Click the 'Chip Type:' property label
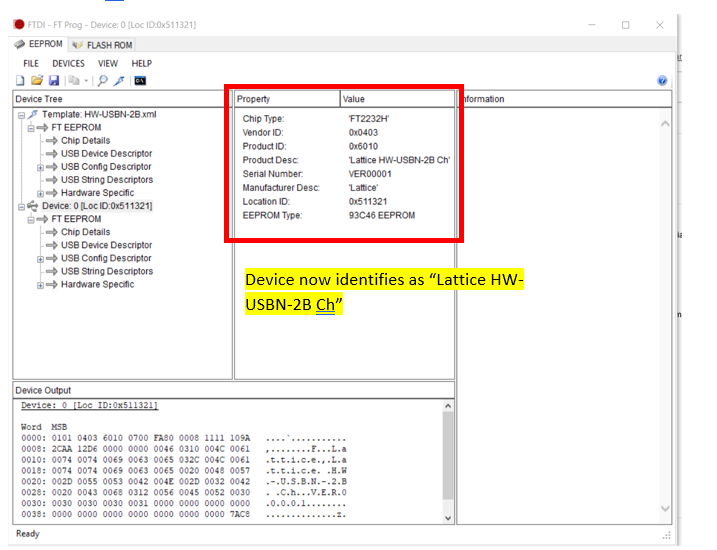The width and height of the screenshot is (717, 550). pyautogui.click(x=263, y=119)
